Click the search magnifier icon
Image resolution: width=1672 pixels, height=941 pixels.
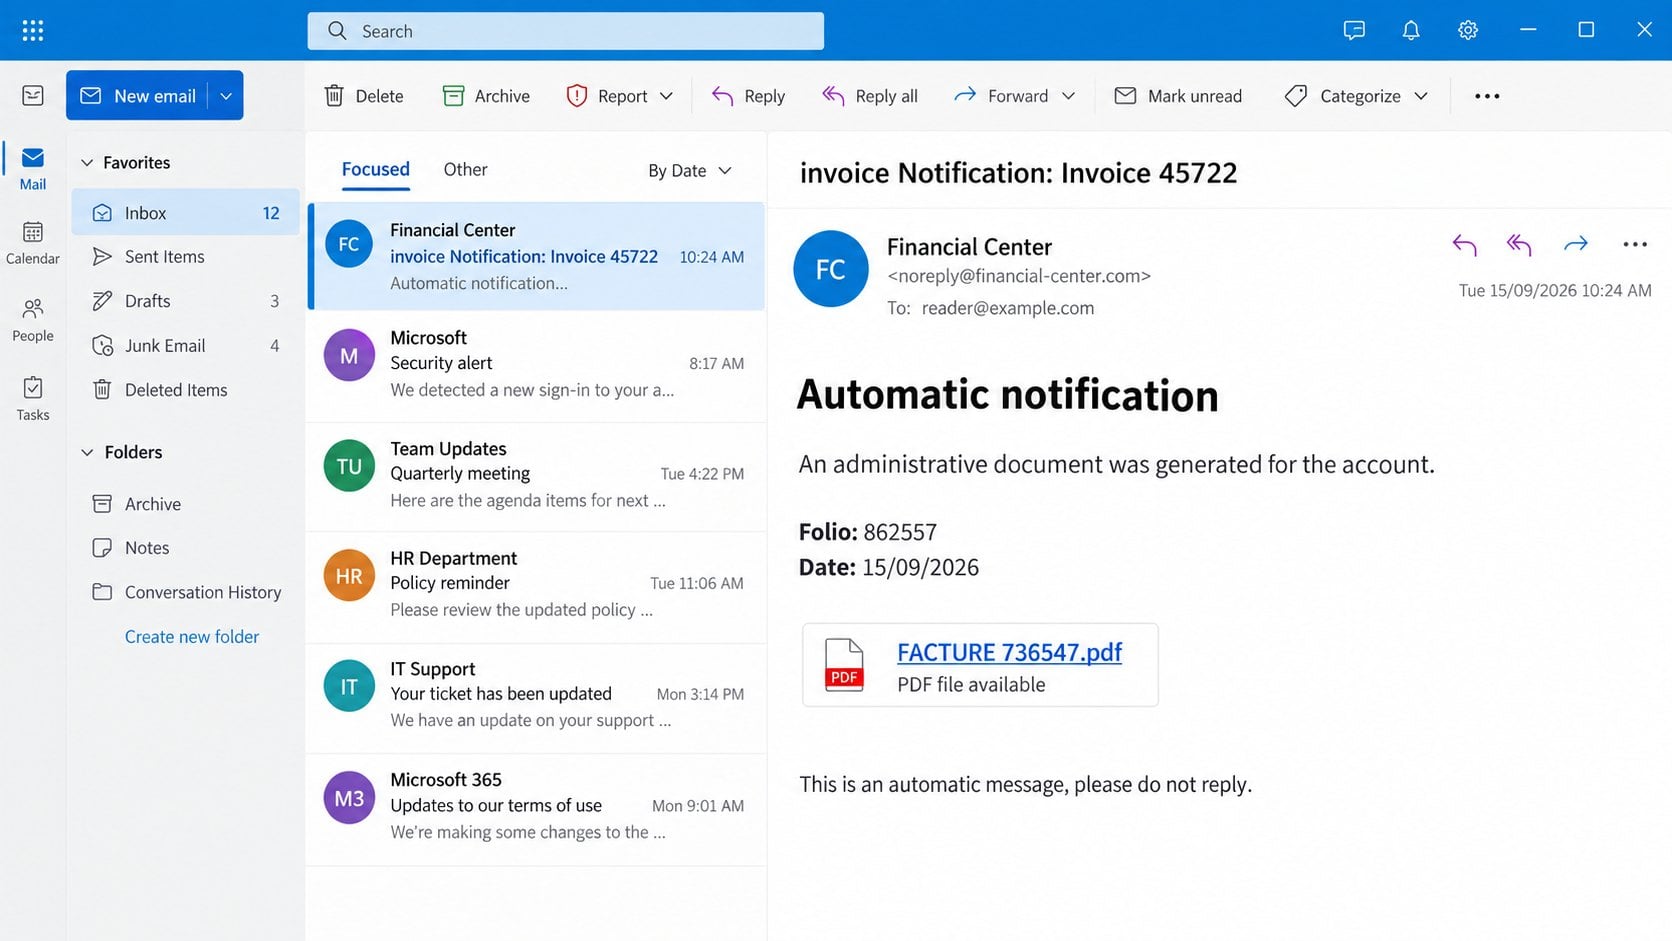click(x=338, y=31)
